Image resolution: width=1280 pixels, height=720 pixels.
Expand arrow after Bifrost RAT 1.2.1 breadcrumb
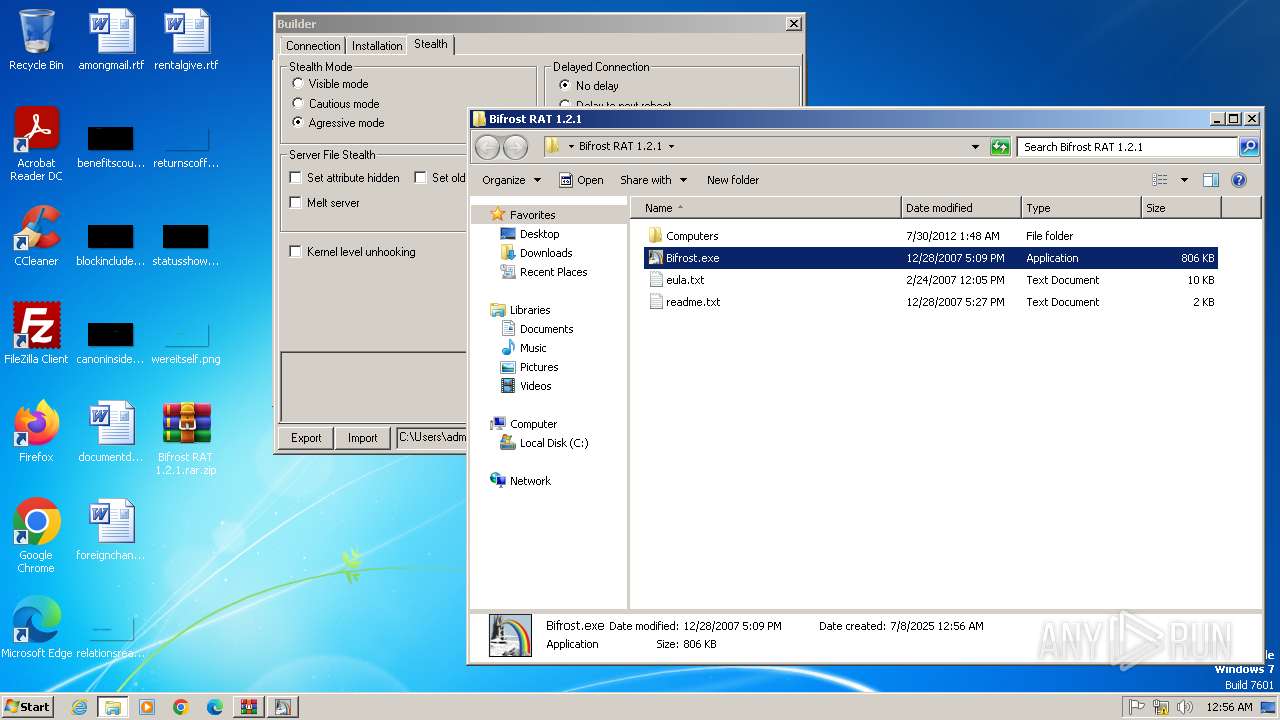pos(671,146)
